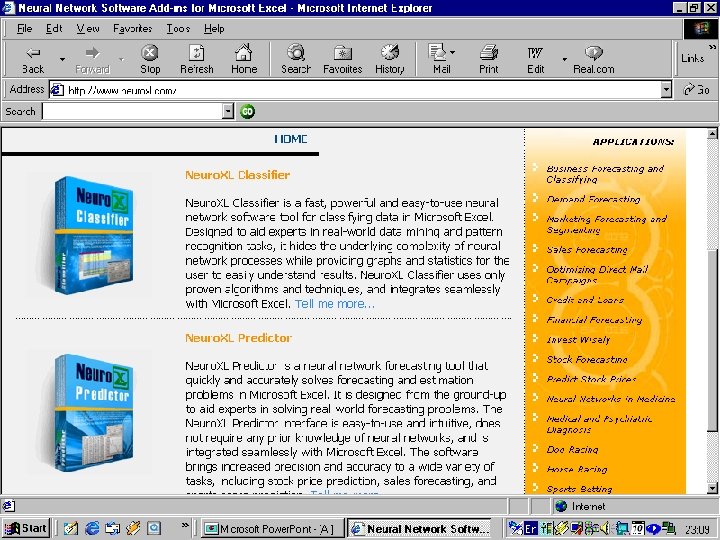Open Neural Networks in Medicine link
The image size is (720, 540).
click(611, 399)
